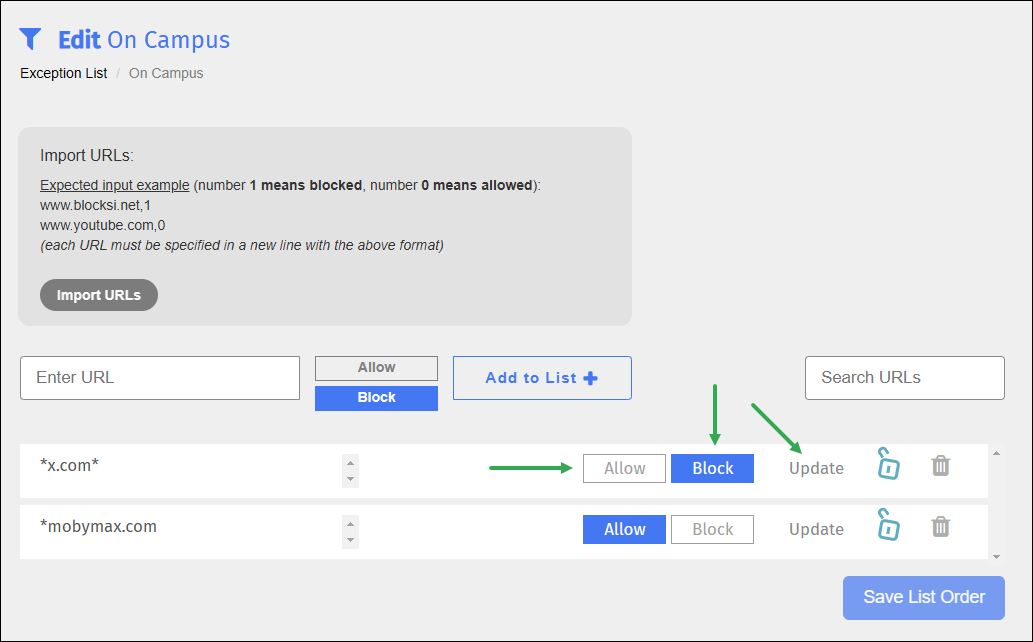
Task: Click the *x.com* URL text
Action: (69, 465)
